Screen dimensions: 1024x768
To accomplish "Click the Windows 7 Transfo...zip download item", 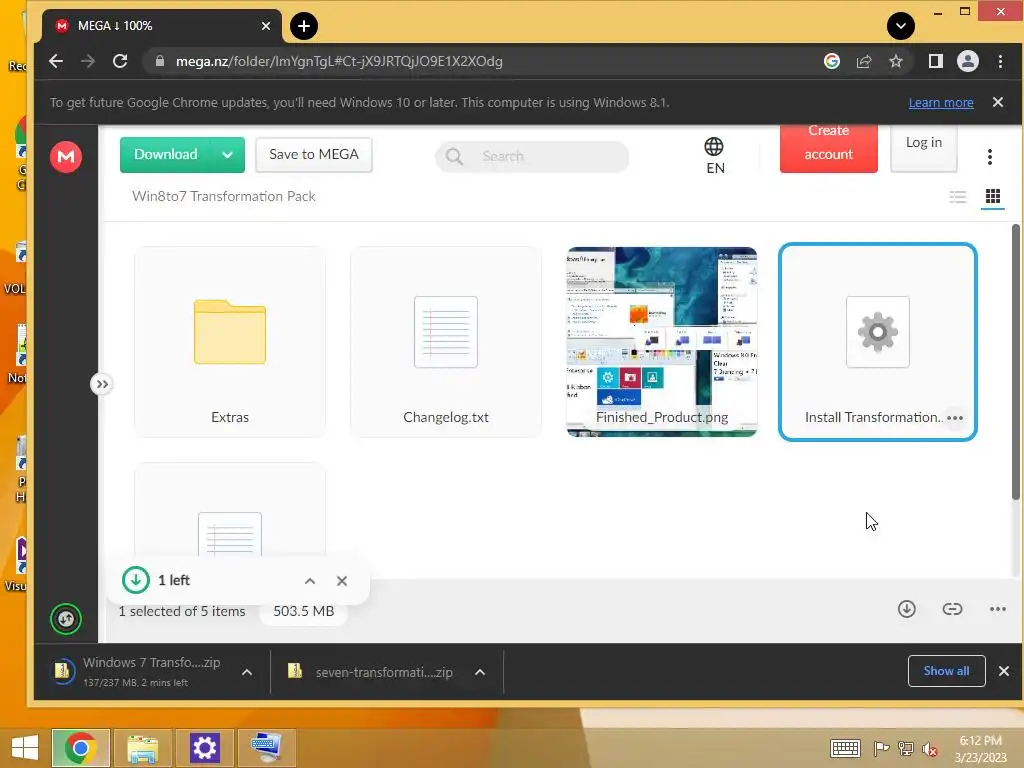I will tap(138, 671).
